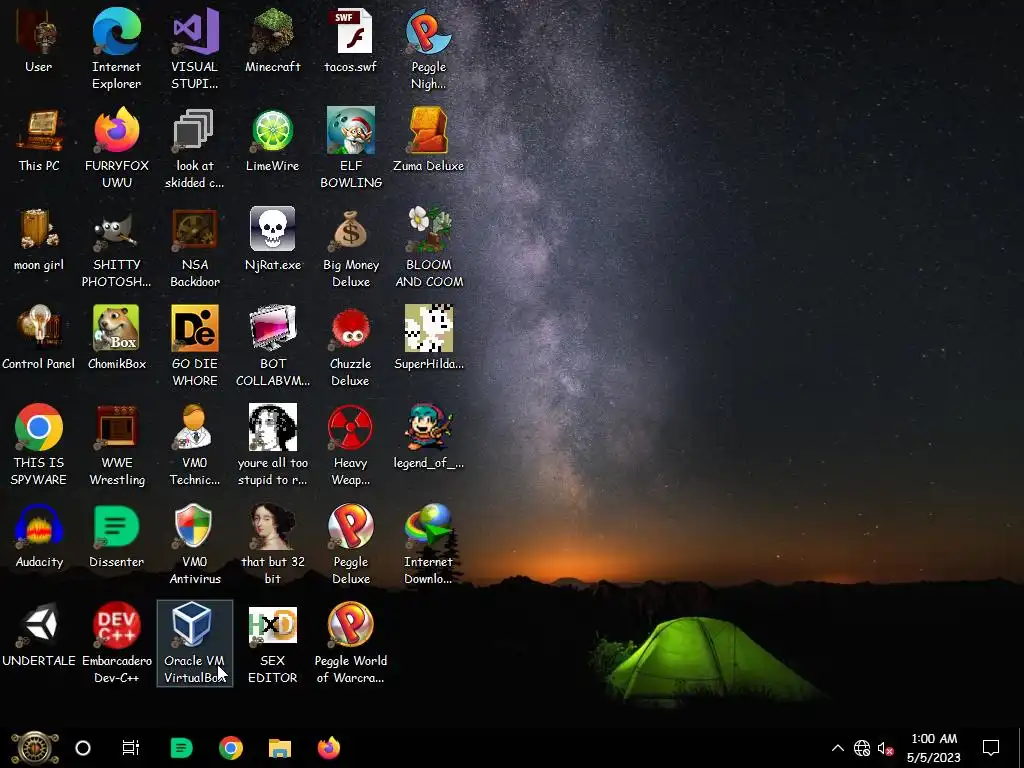
Task: Open Peggle Nights shortcut
Action: click(x=428, y=49)
